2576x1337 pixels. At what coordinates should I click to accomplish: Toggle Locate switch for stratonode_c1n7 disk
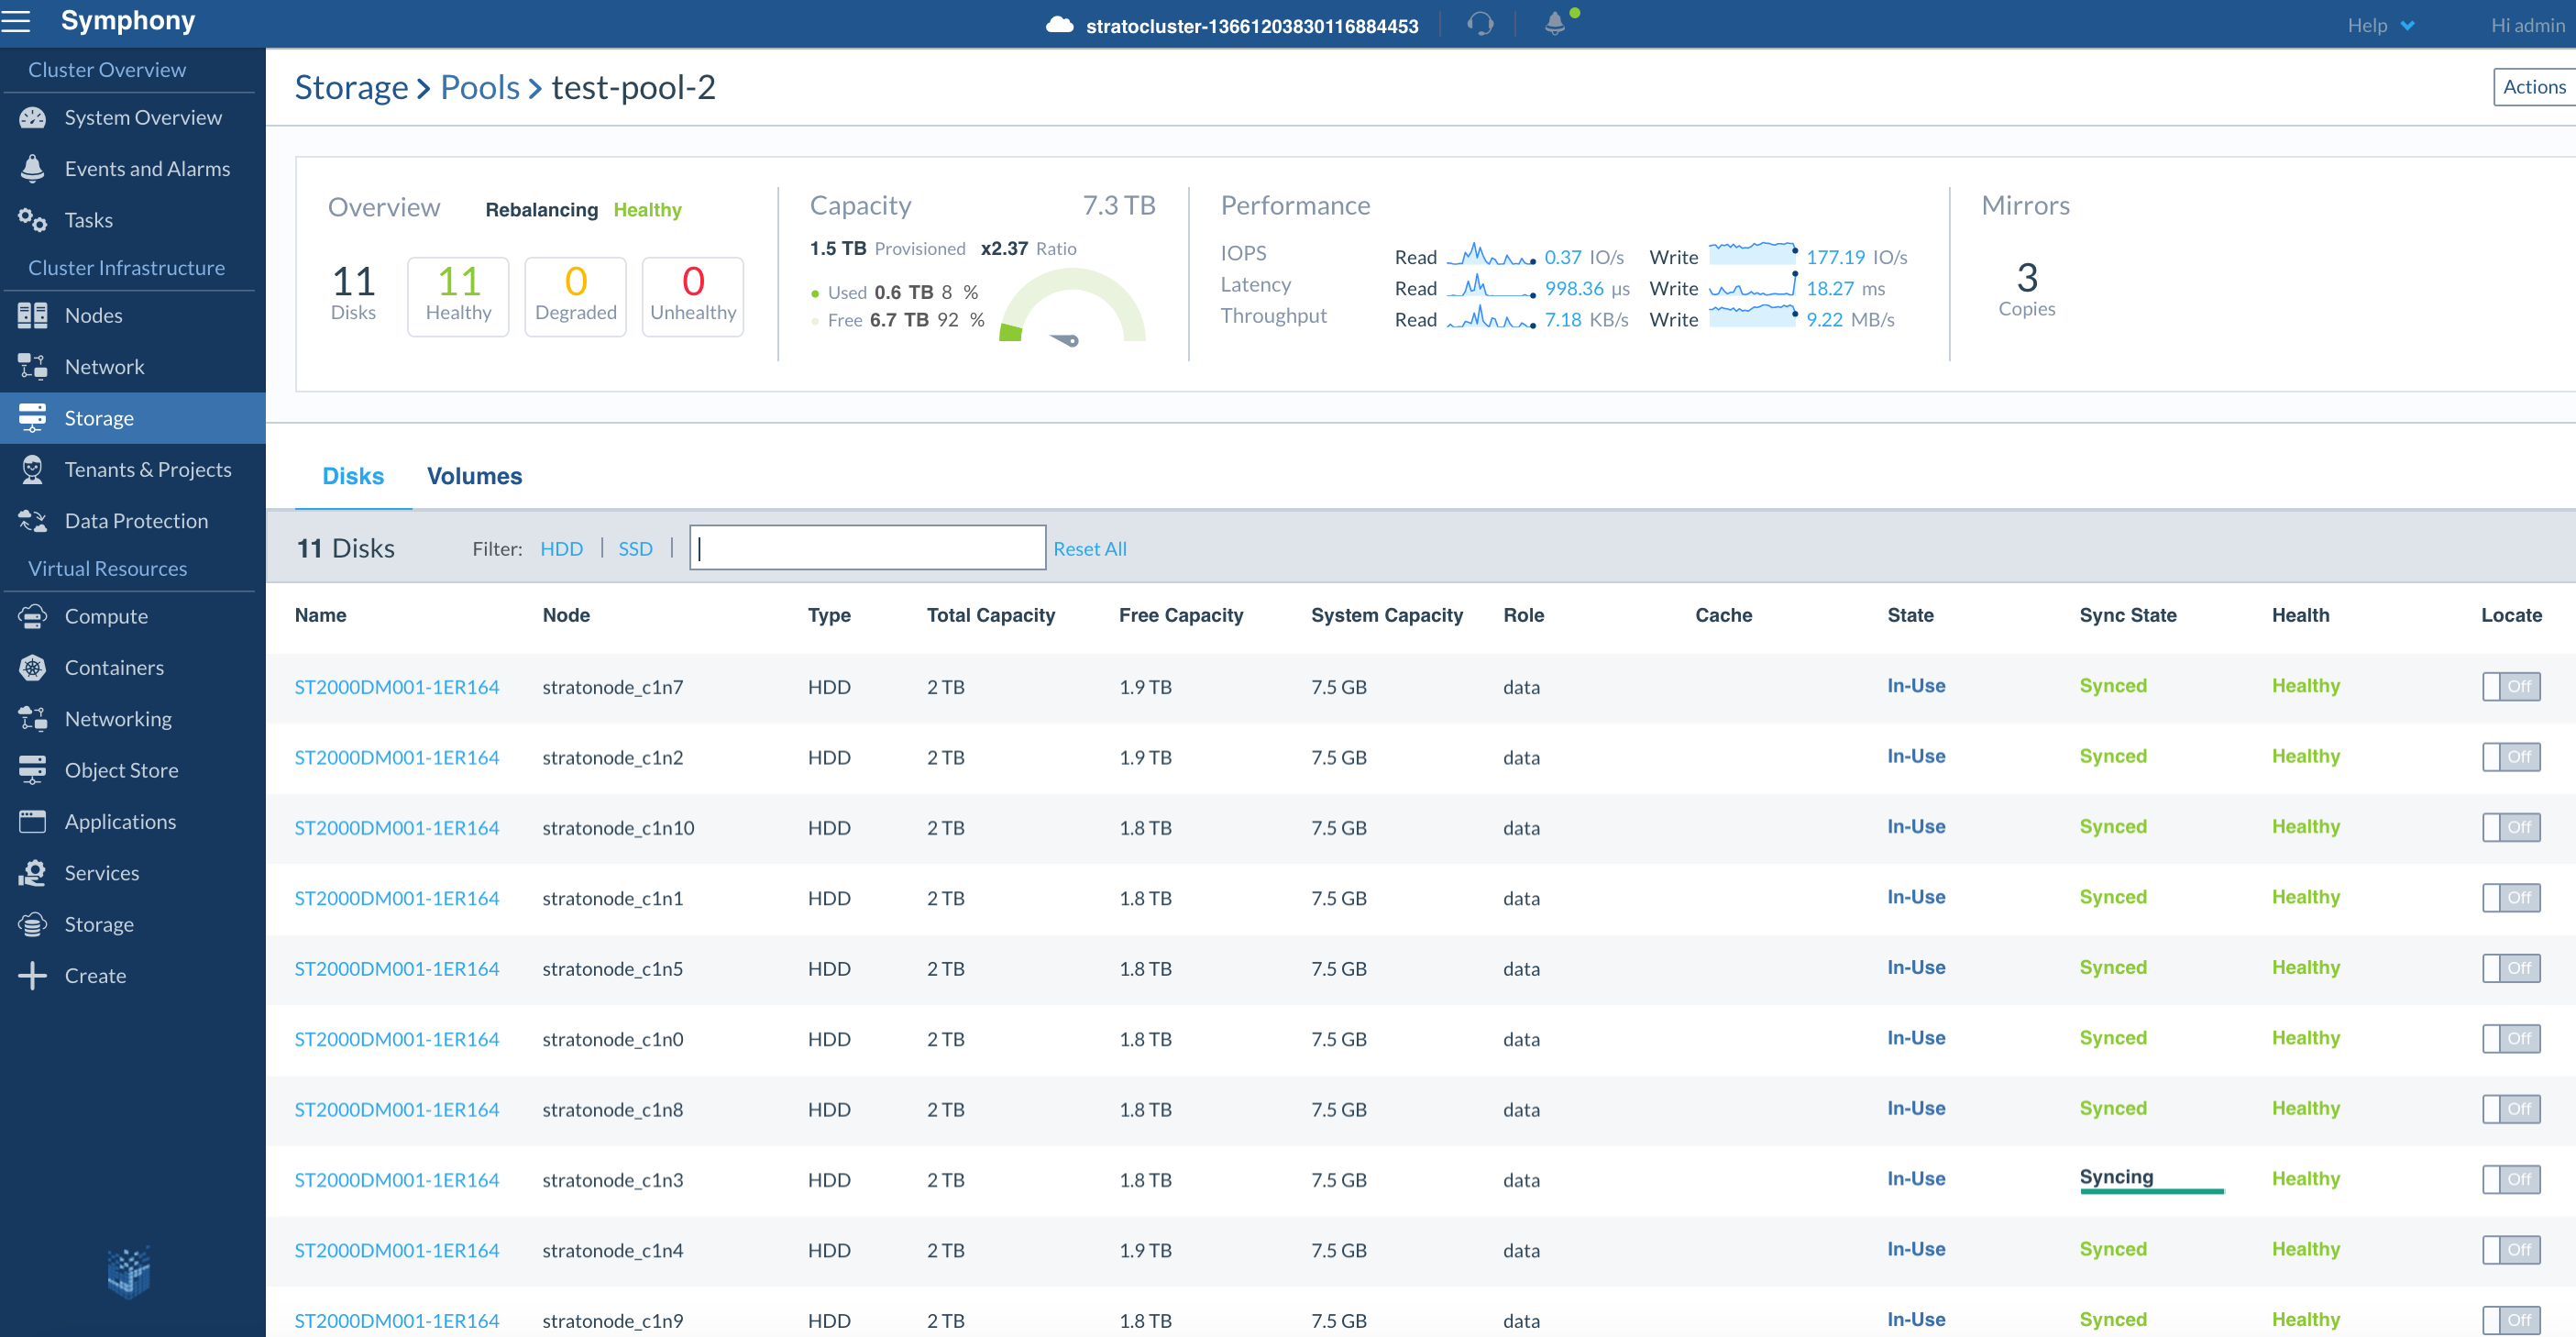click(x=2510, y=686)
